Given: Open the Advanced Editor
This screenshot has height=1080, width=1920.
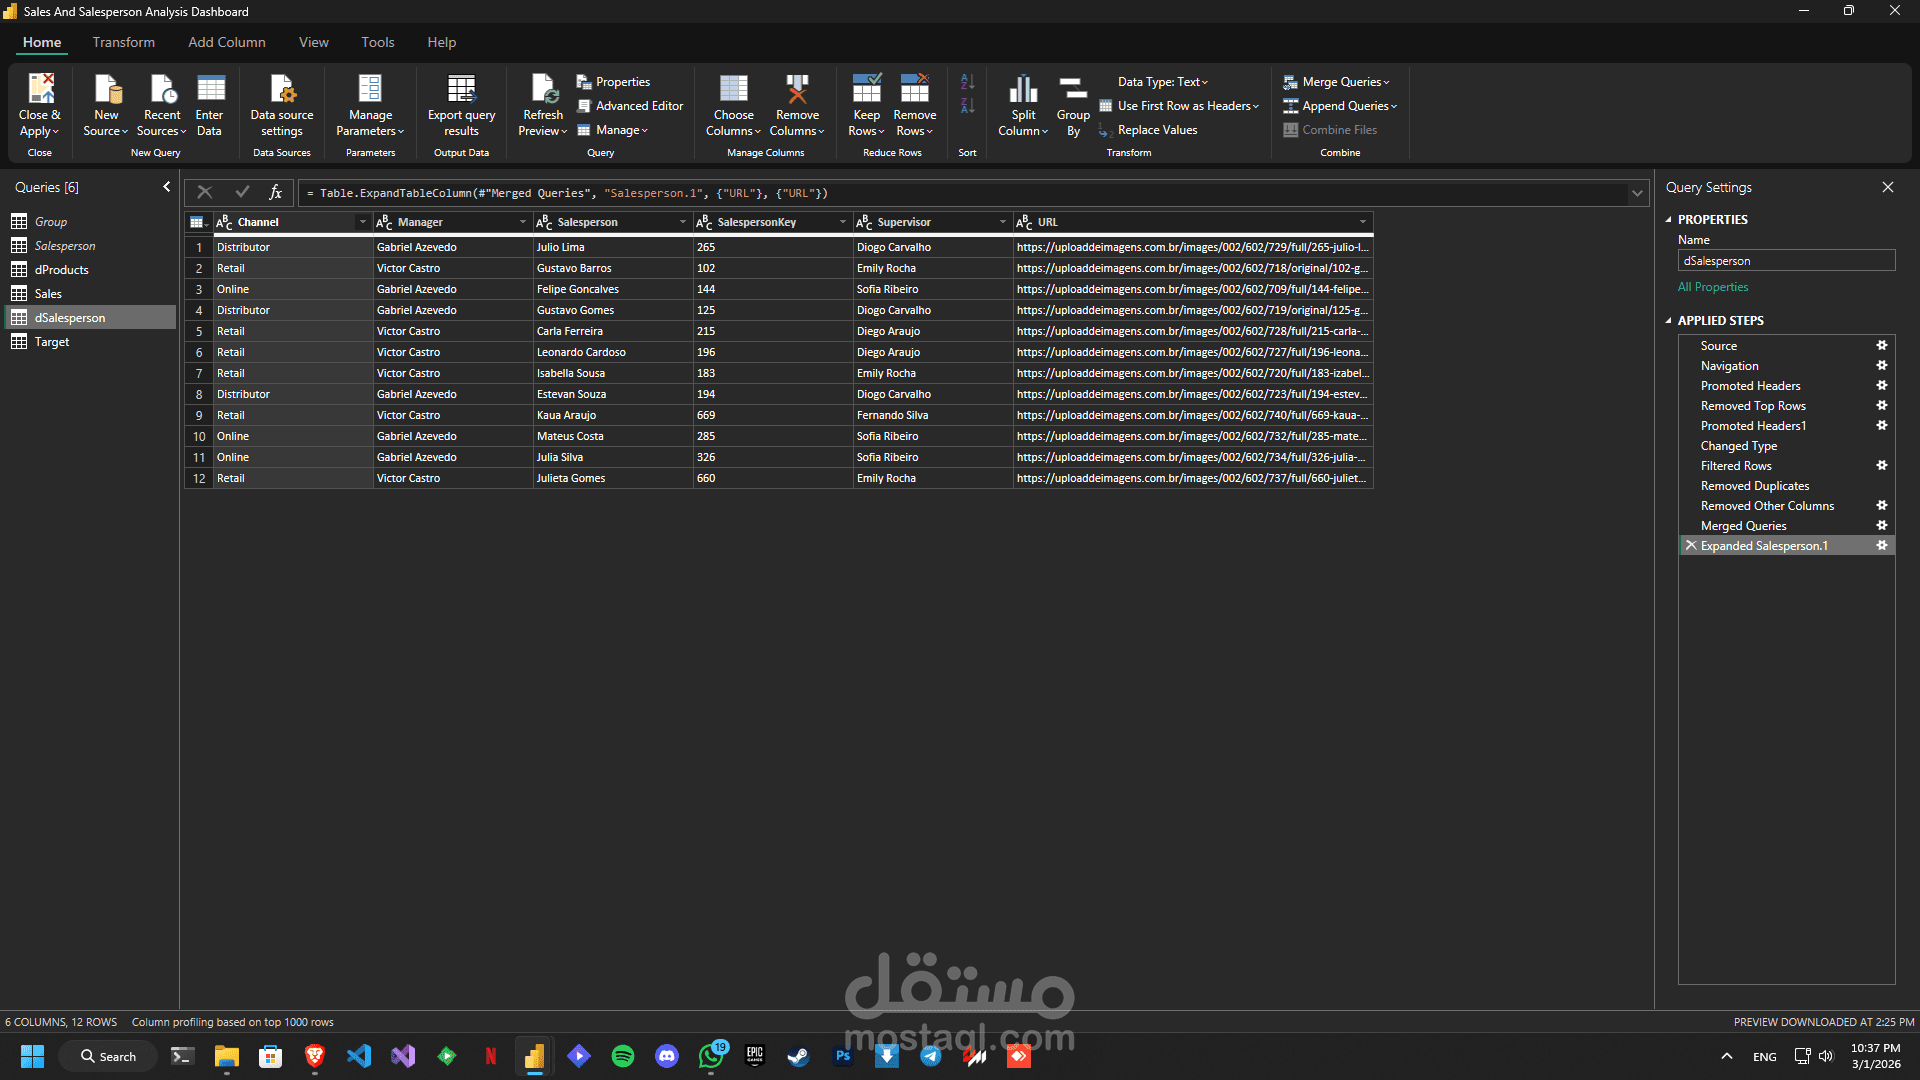Looking at the screenshot, I should tap(630, 106).
